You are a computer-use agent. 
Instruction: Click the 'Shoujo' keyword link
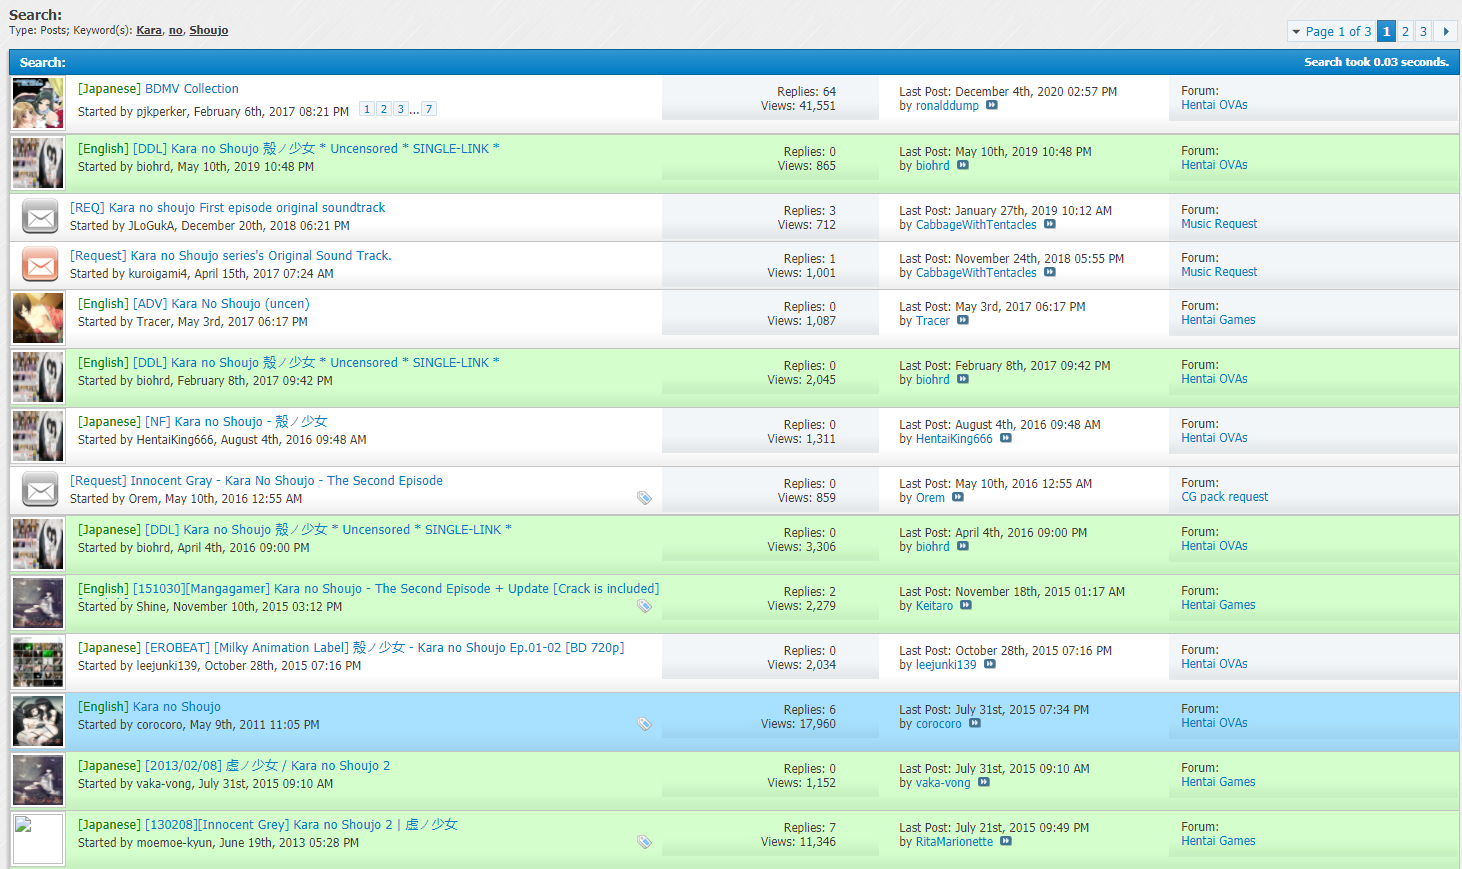[209, 30]
